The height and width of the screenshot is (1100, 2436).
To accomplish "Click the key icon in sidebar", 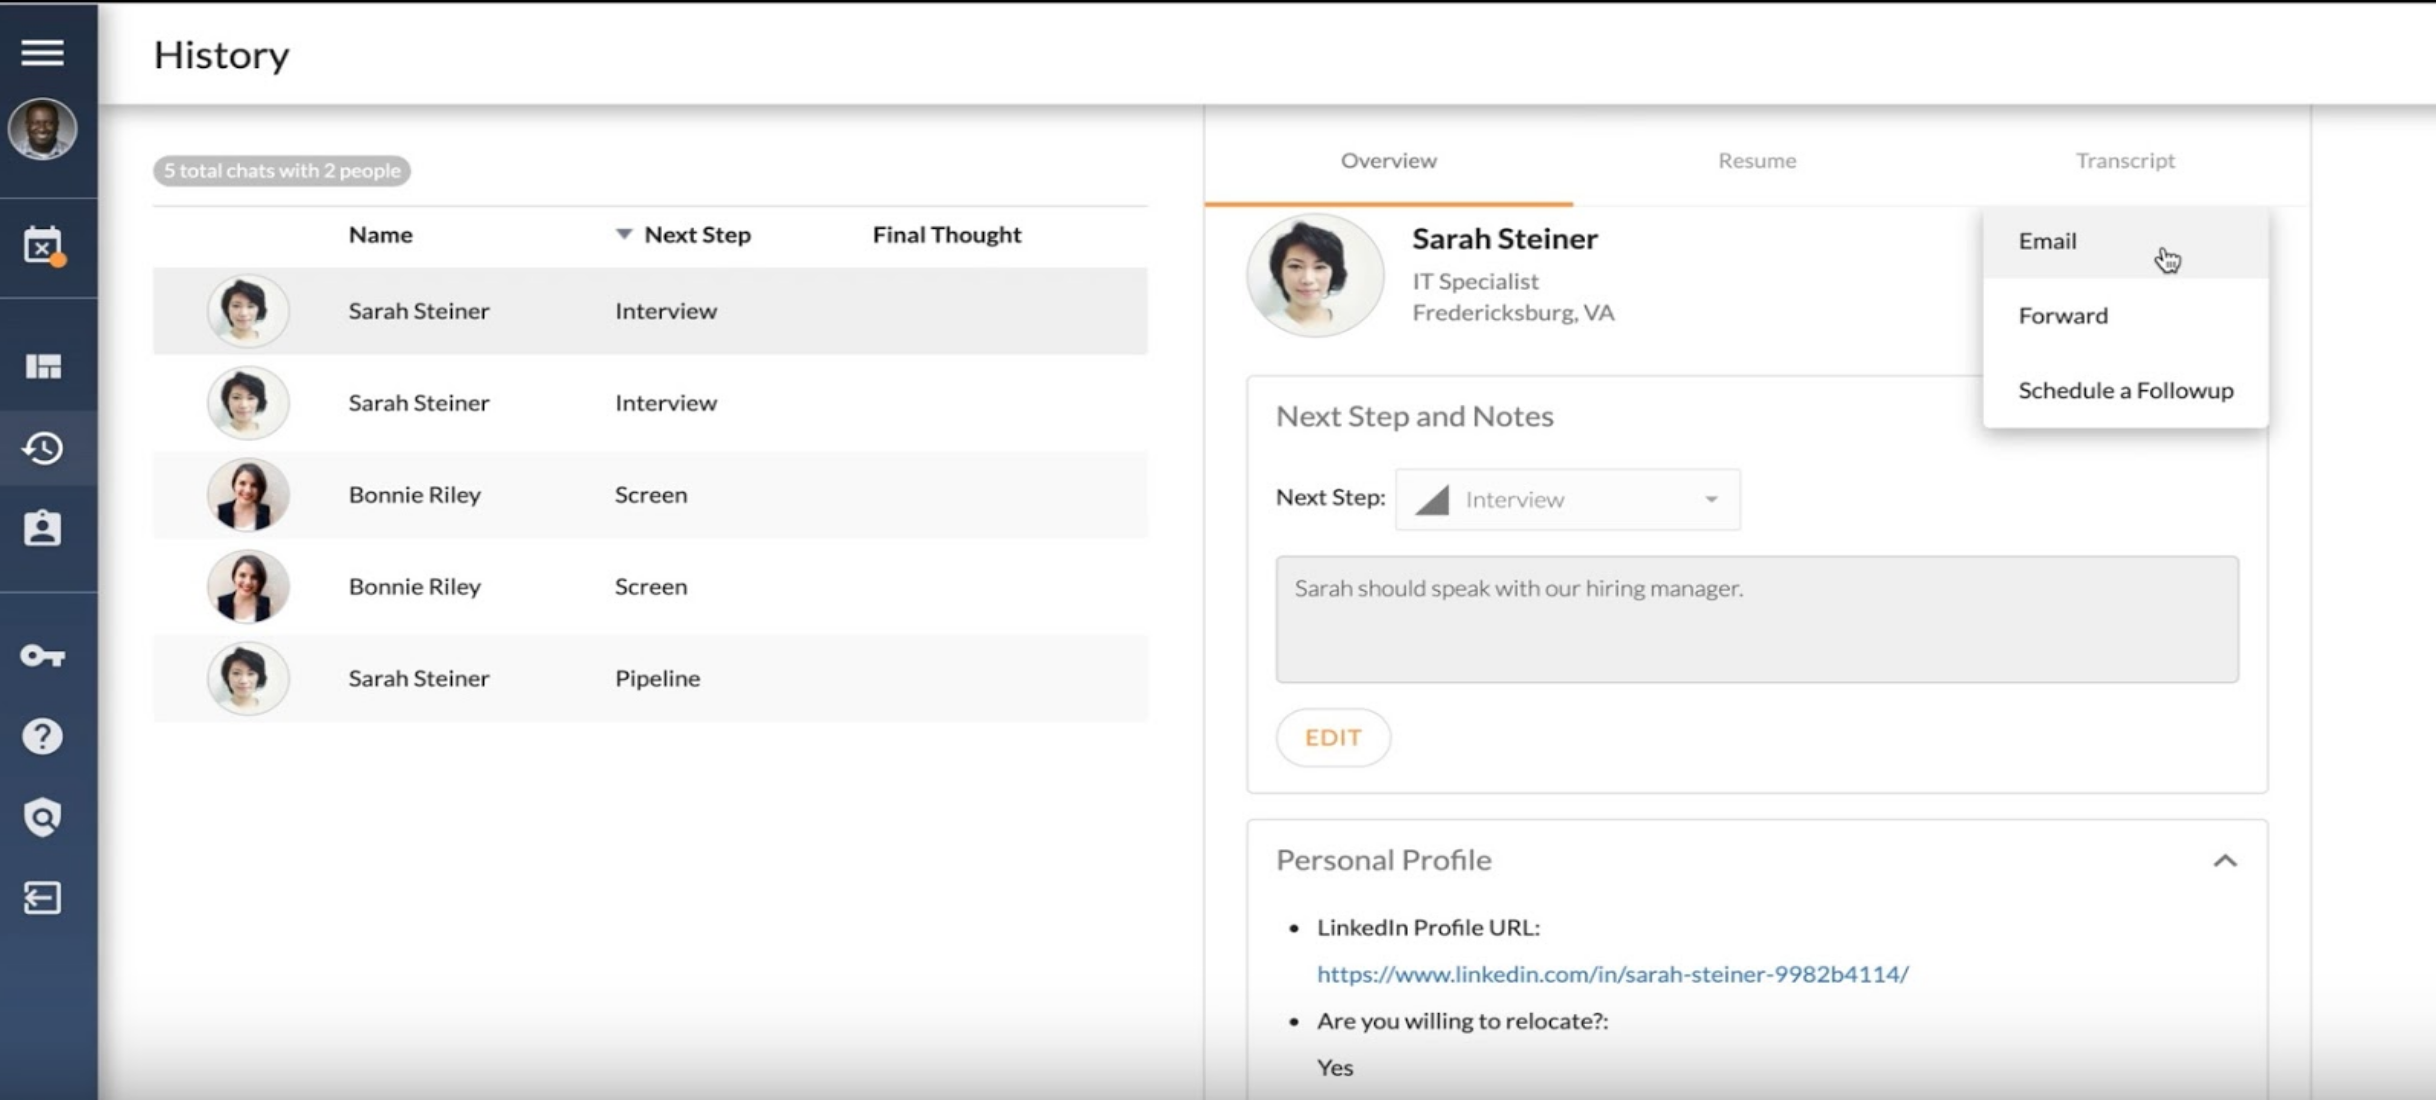I will [x=42, y=656].
